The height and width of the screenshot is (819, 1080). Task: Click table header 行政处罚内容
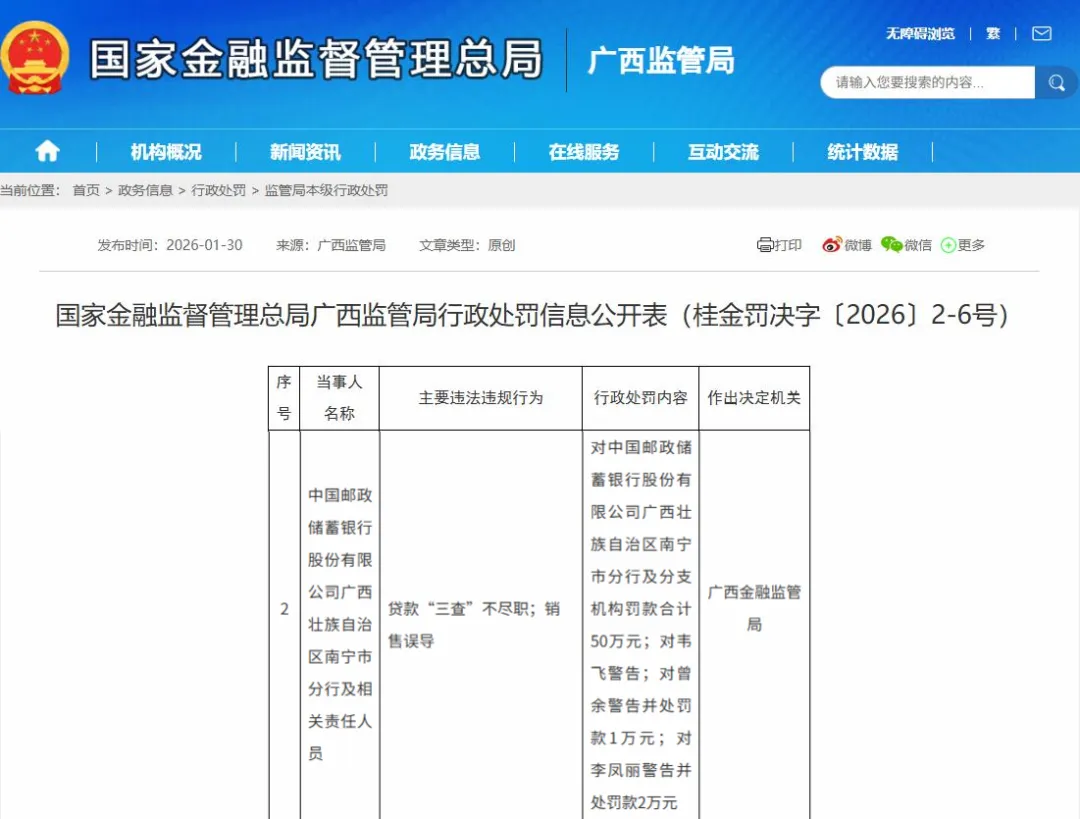tap(641, 398)
